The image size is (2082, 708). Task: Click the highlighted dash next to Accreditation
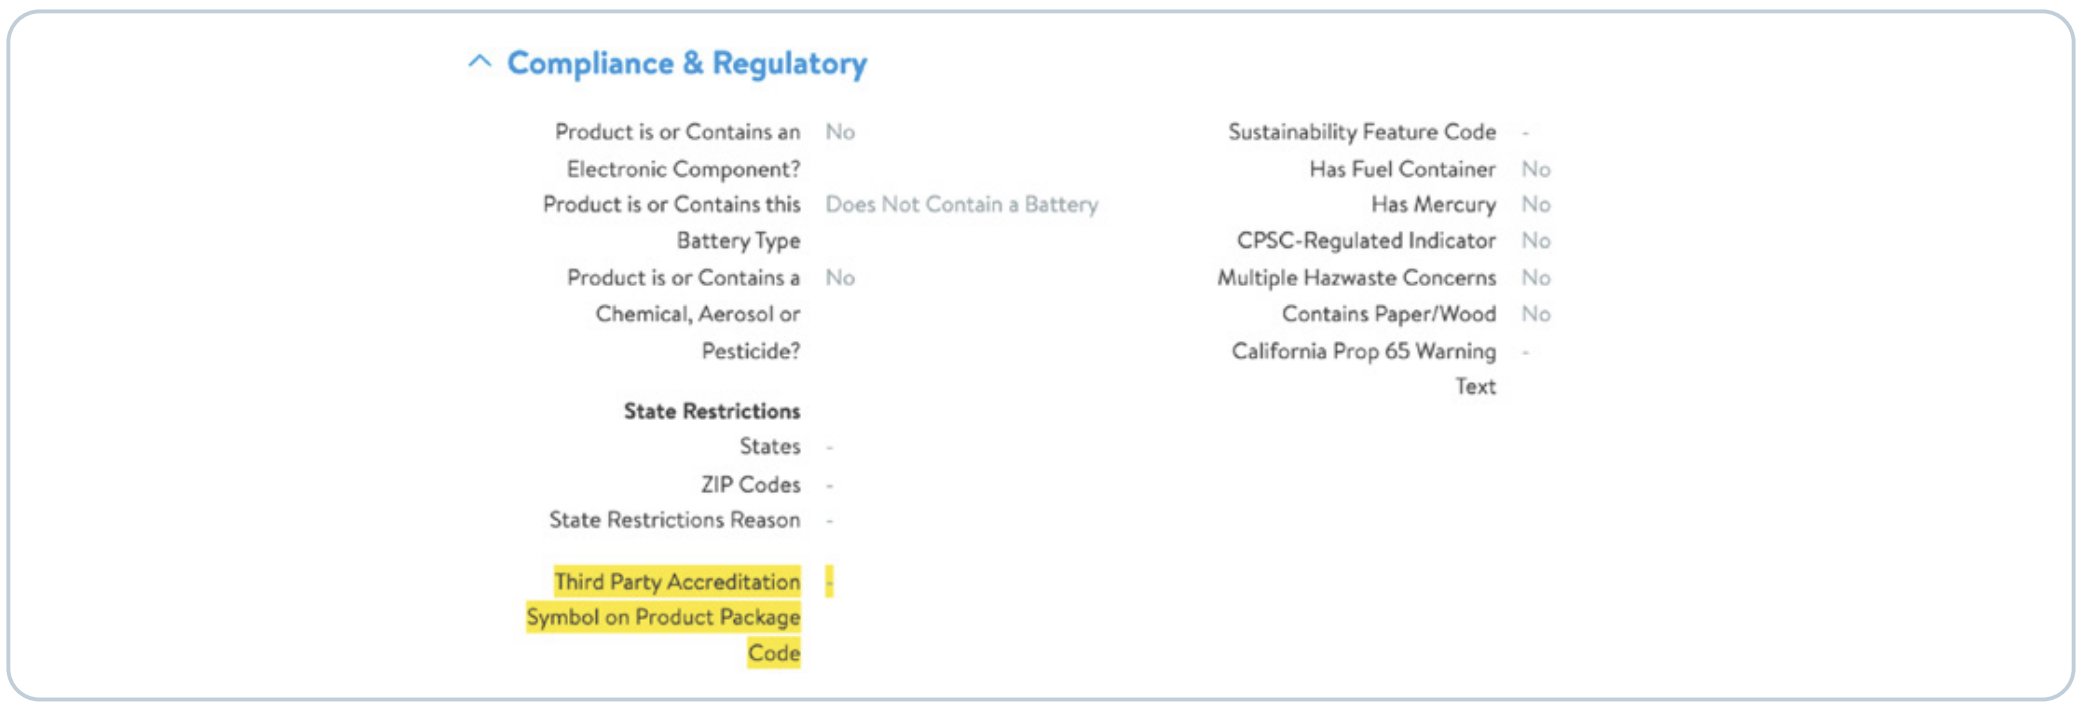pyautogui.click(x=829, y=582)
